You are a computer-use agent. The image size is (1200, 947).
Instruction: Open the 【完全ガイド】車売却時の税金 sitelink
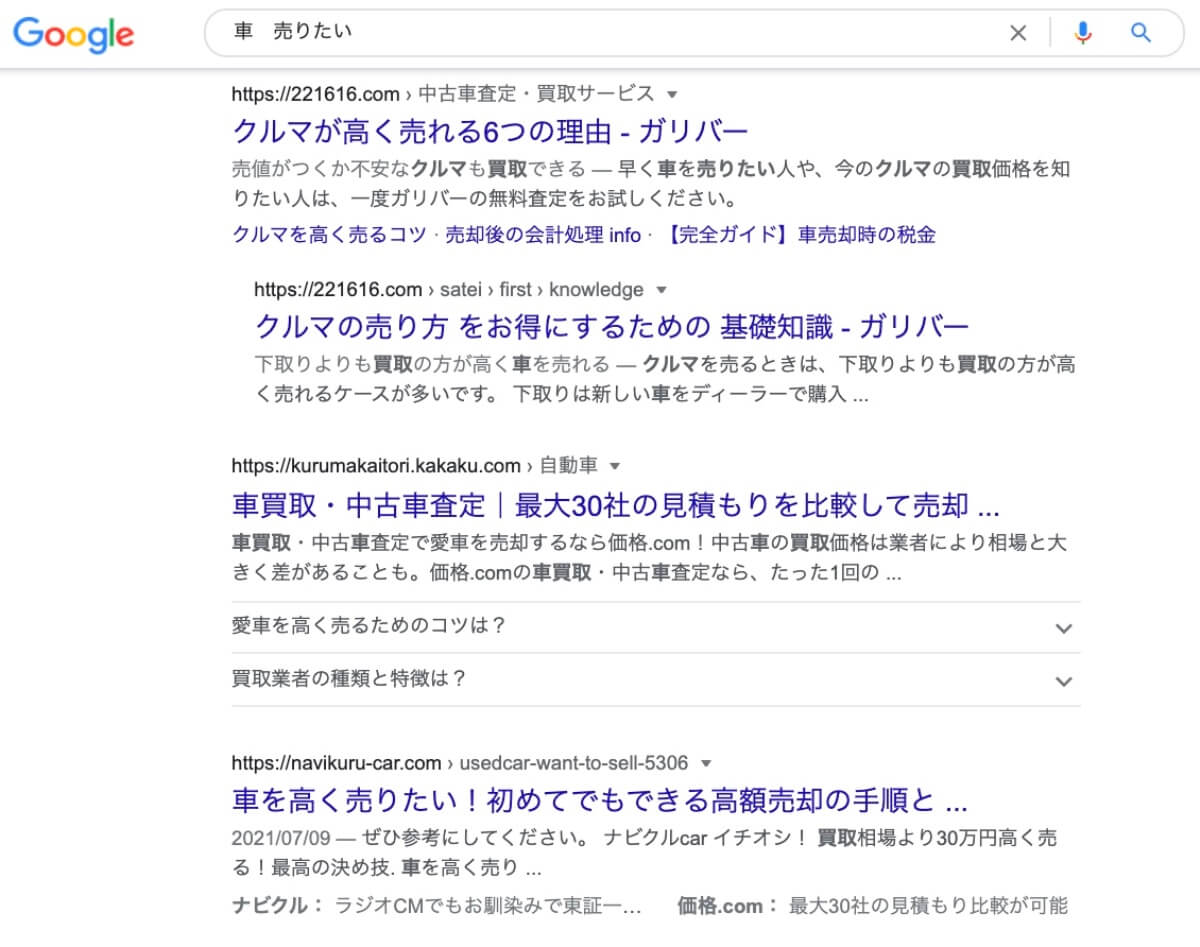(799, 235)
